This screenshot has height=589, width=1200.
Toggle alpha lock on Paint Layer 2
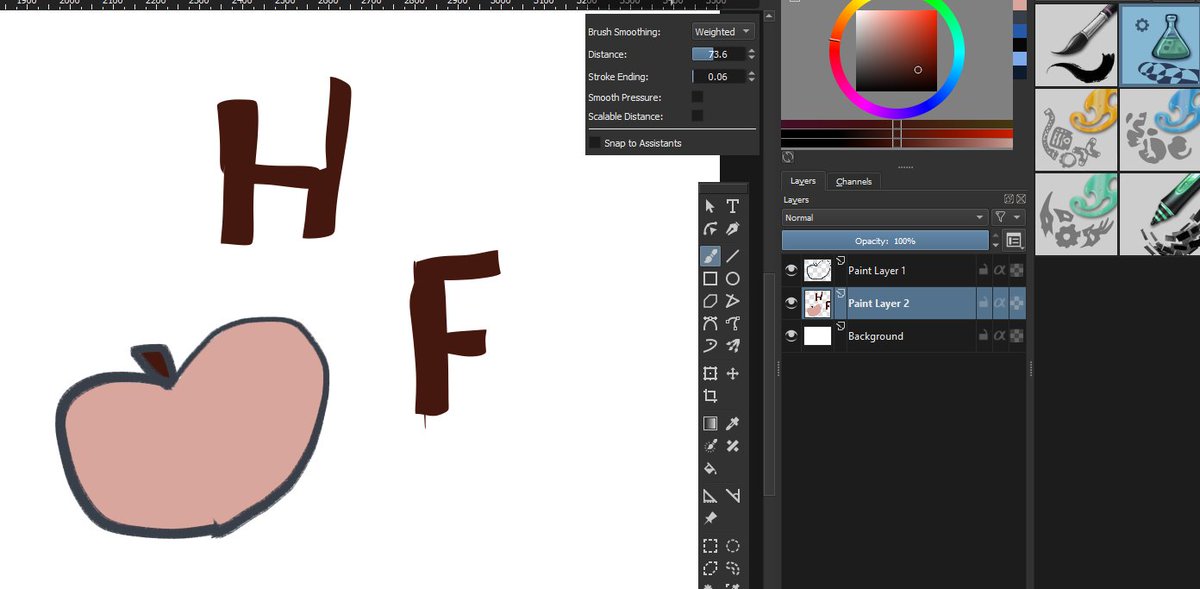[x=1017, y=303]
